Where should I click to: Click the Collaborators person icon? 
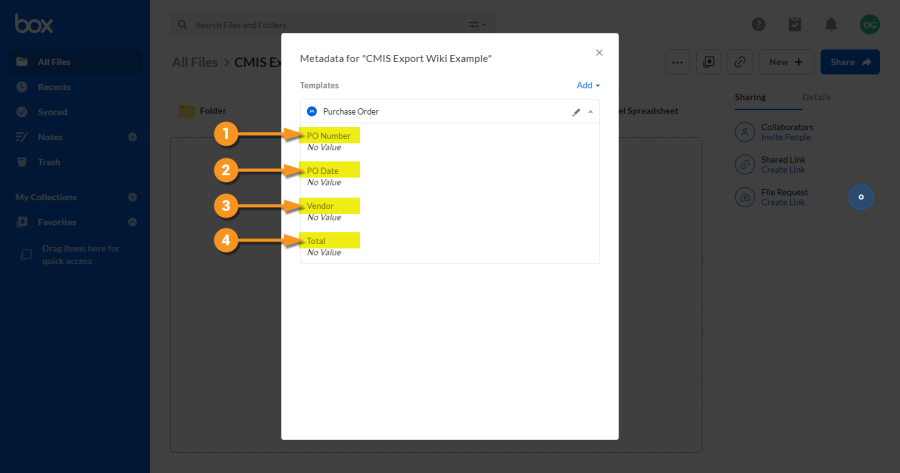[744, 132]
